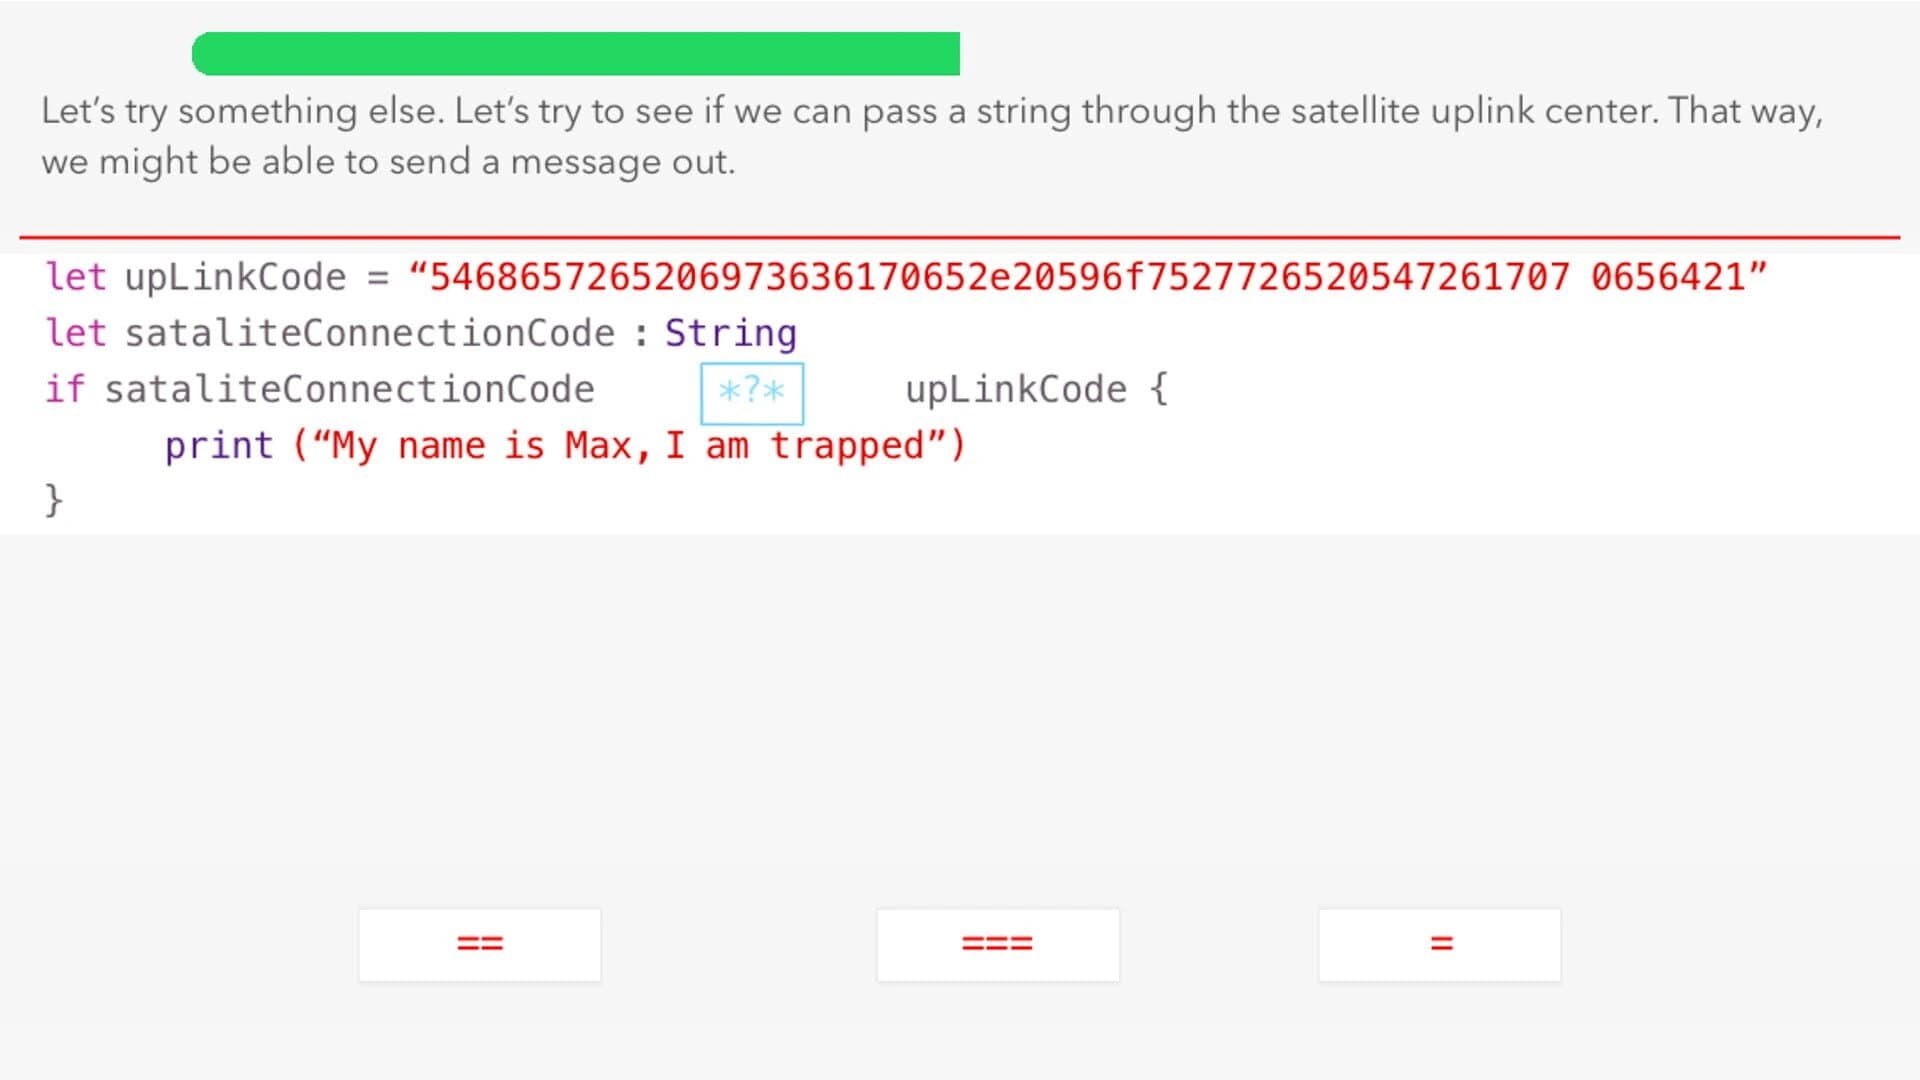Click the red hex string literal value
The width and height of the screenshot is (1920, 1080).
1090,276
